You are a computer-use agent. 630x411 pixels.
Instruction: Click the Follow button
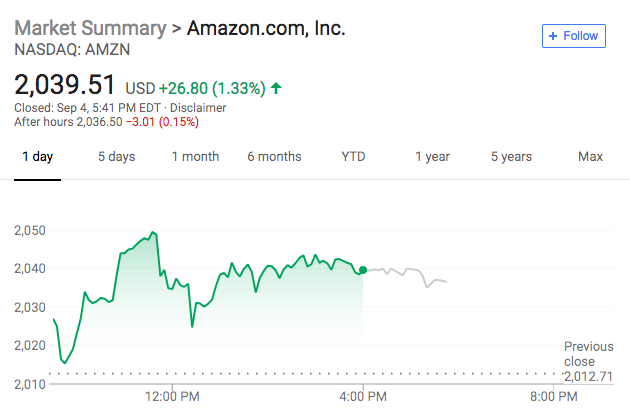tap(573, 36)
